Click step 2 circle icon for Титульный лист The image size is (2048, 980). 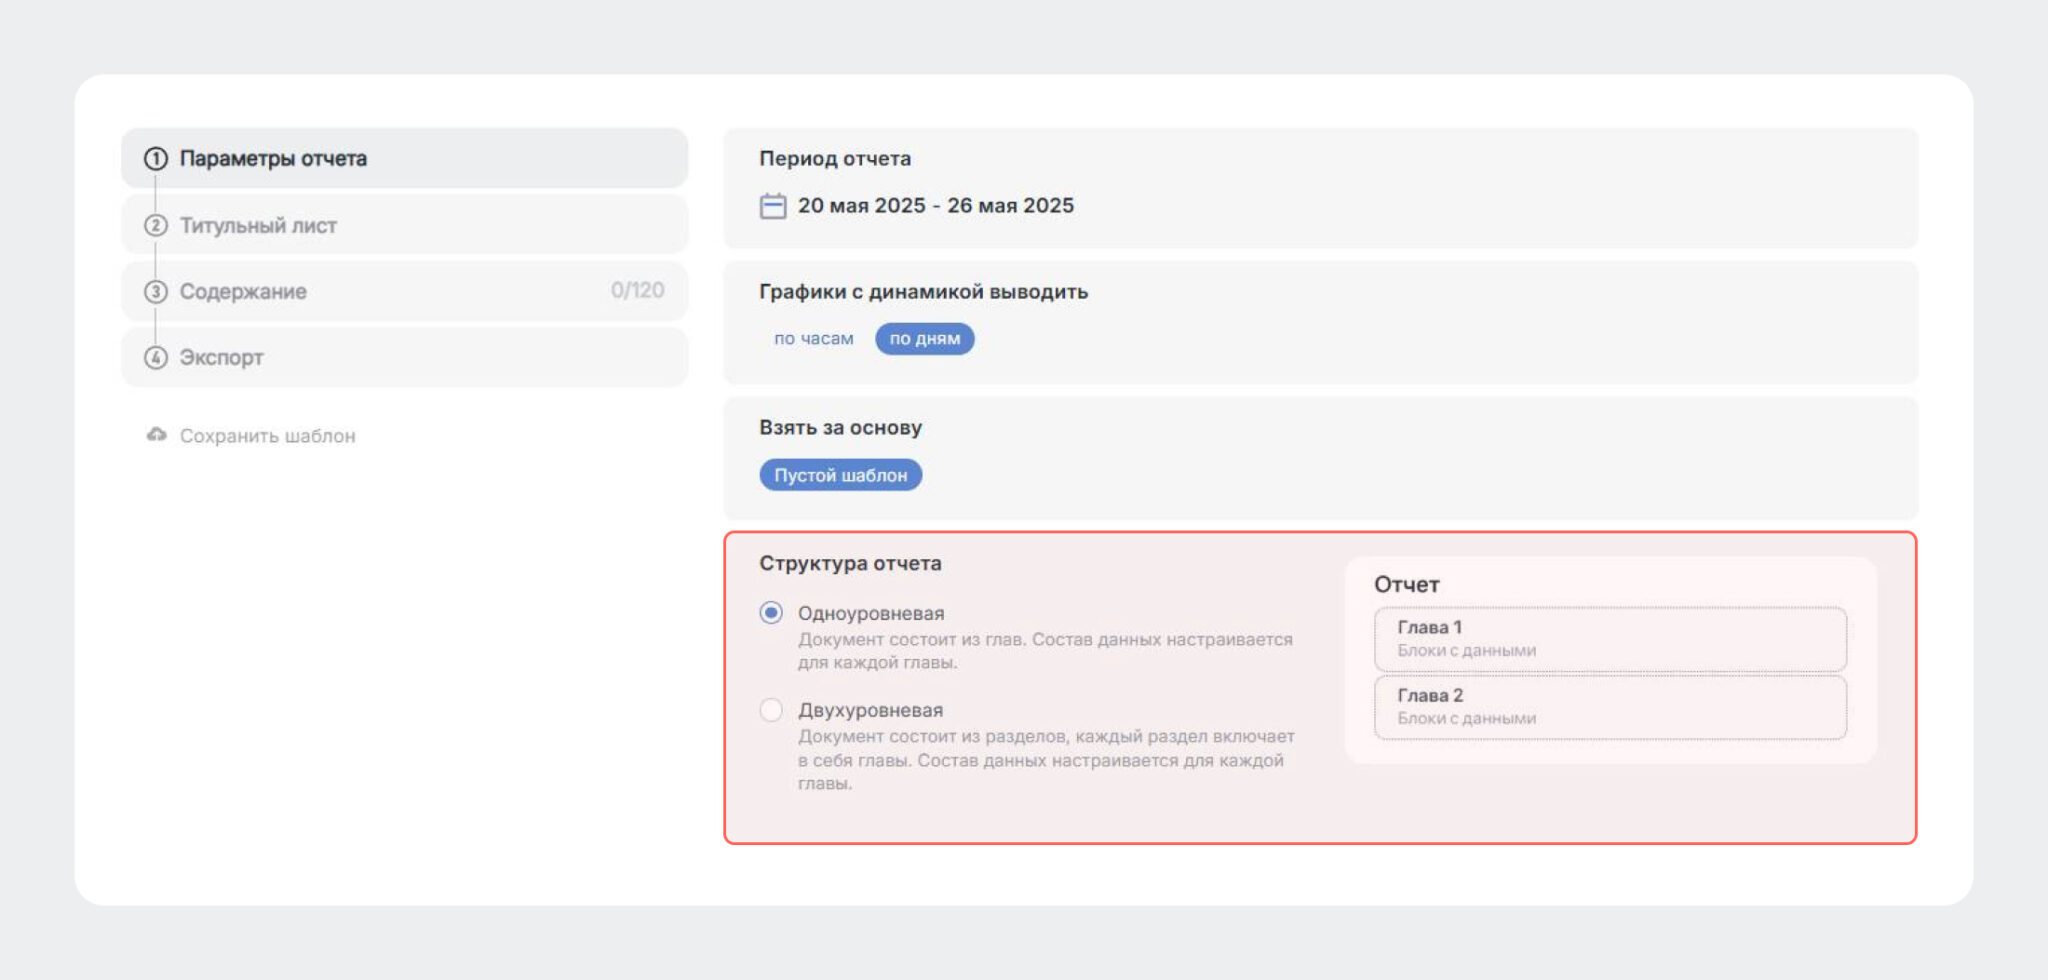click(x=156, y=226)
